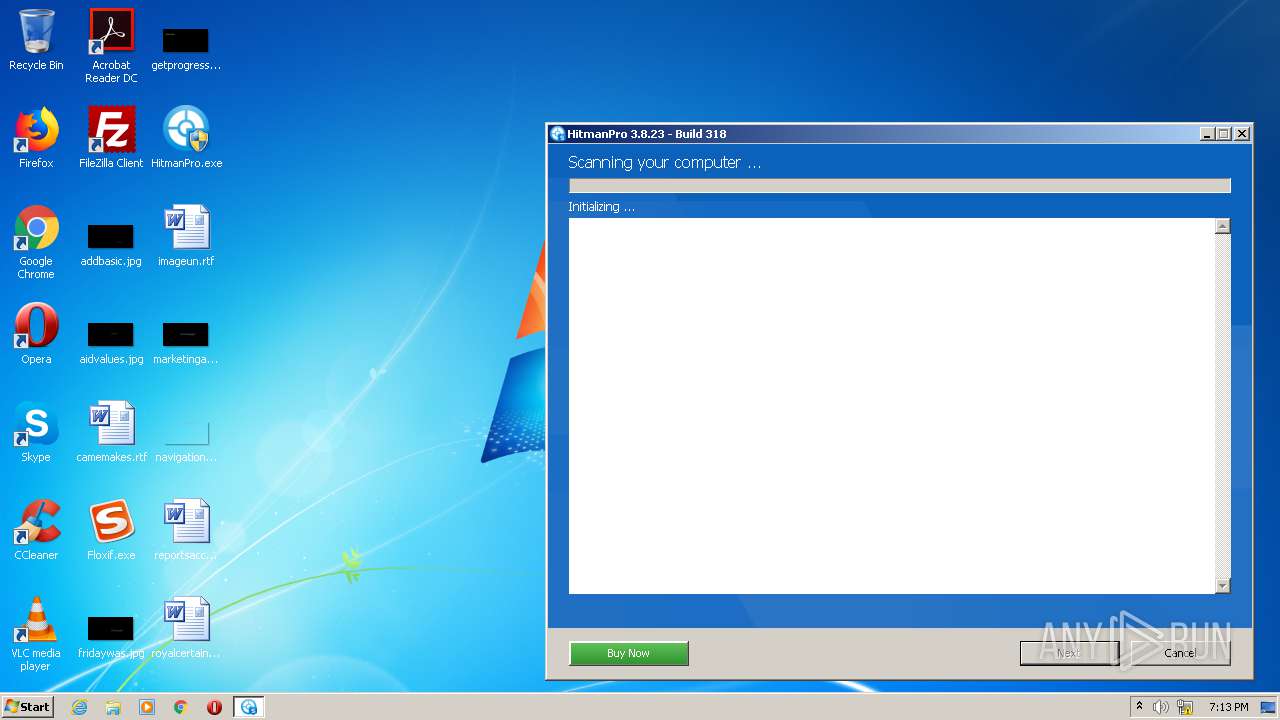Minimize the HitmanPro window
Screen dimensions: 1280x720
point(1207,134)
